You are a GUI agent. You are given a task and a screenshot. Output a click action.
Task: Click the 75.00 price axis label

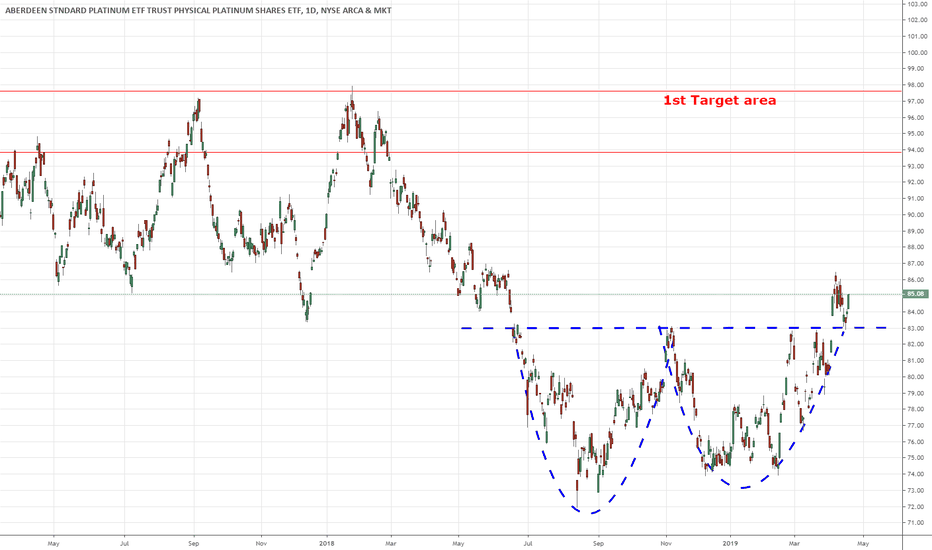(x=915, y=458)
